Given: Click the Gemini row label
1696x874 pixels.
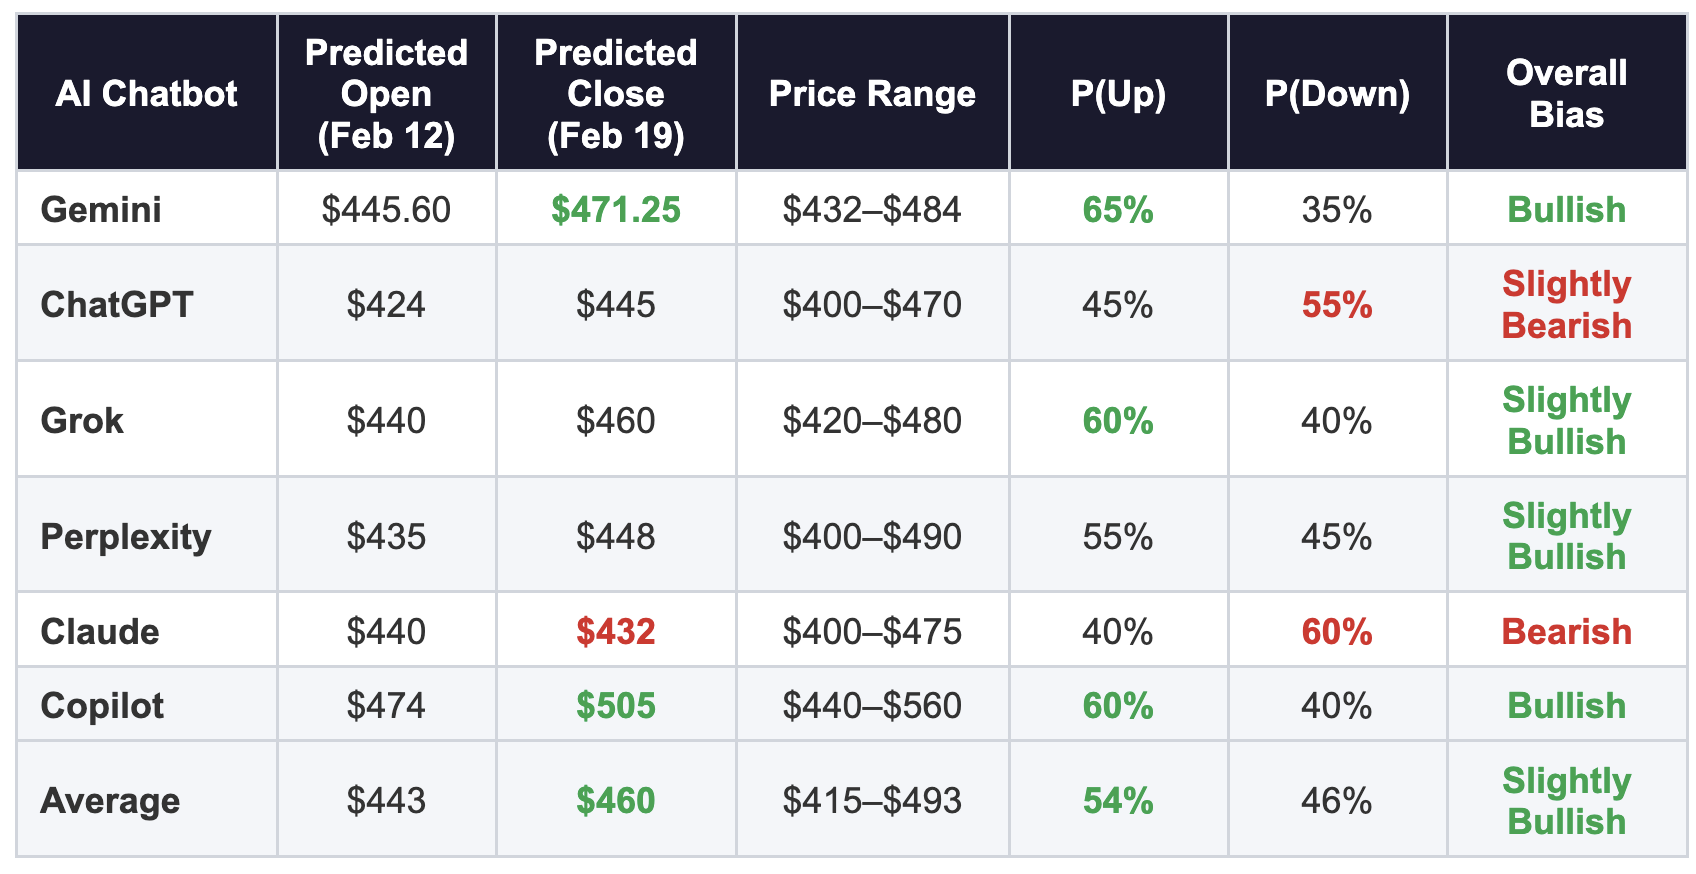Looking at the screenshot, I should click(101, 210).
